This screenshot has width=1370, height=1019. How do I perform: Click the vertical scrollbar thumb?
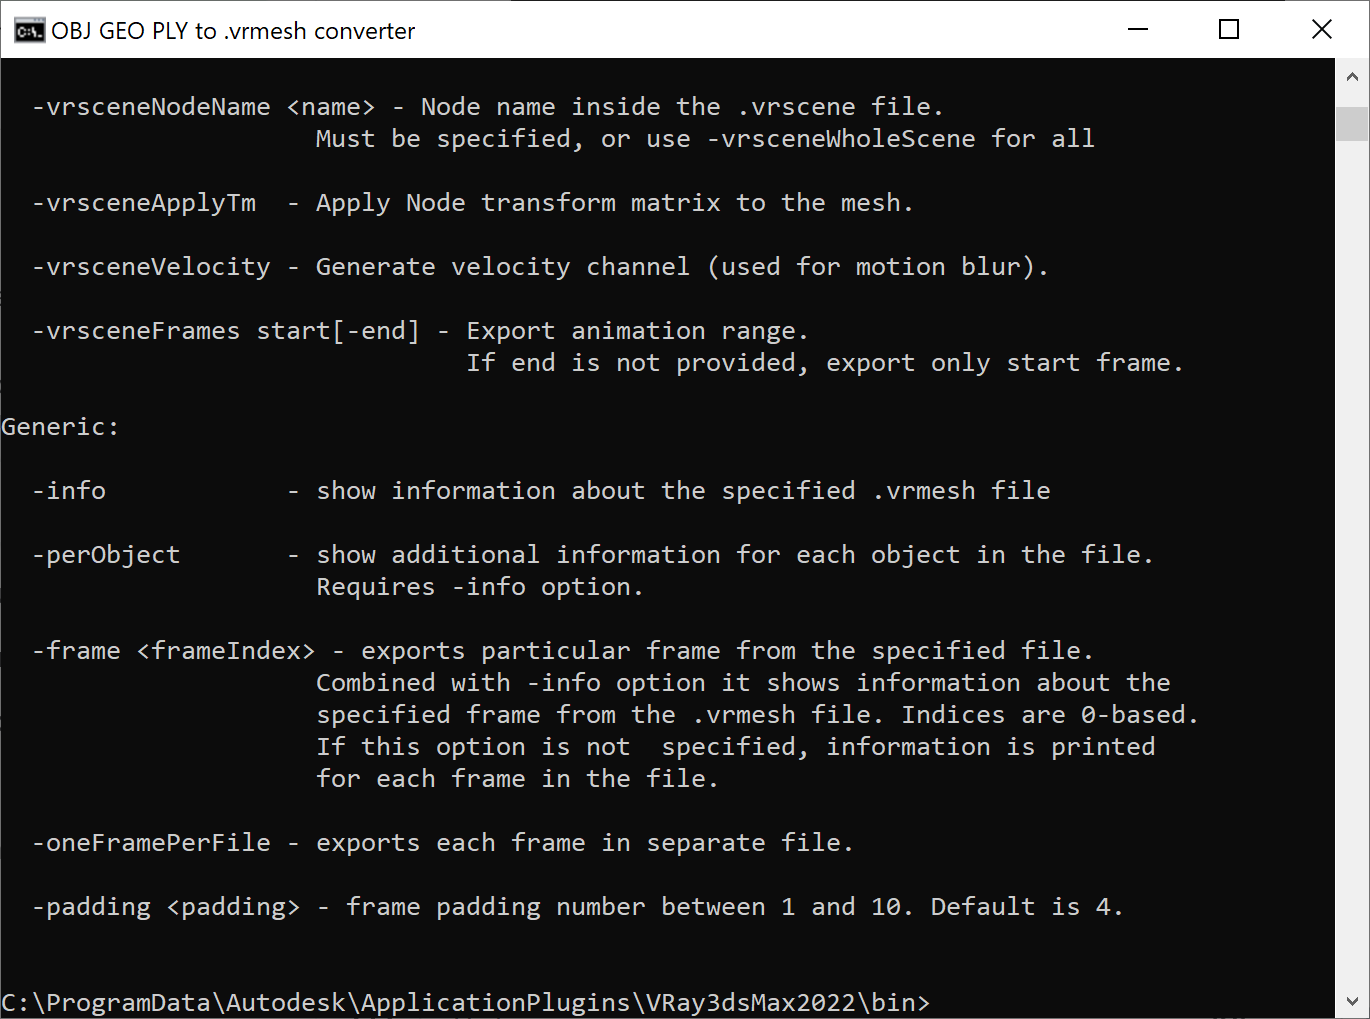point(1352,123)
